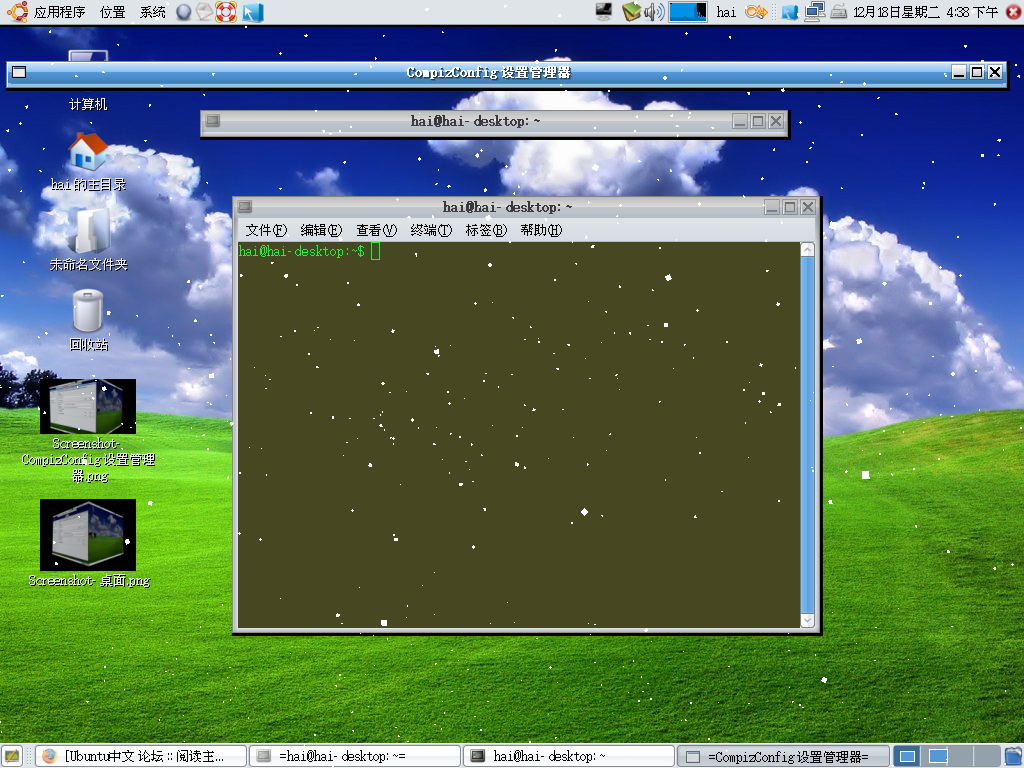Click the back terminal title bar menu icon
This screenshot has height=768, width=1024.
point(213,121)
